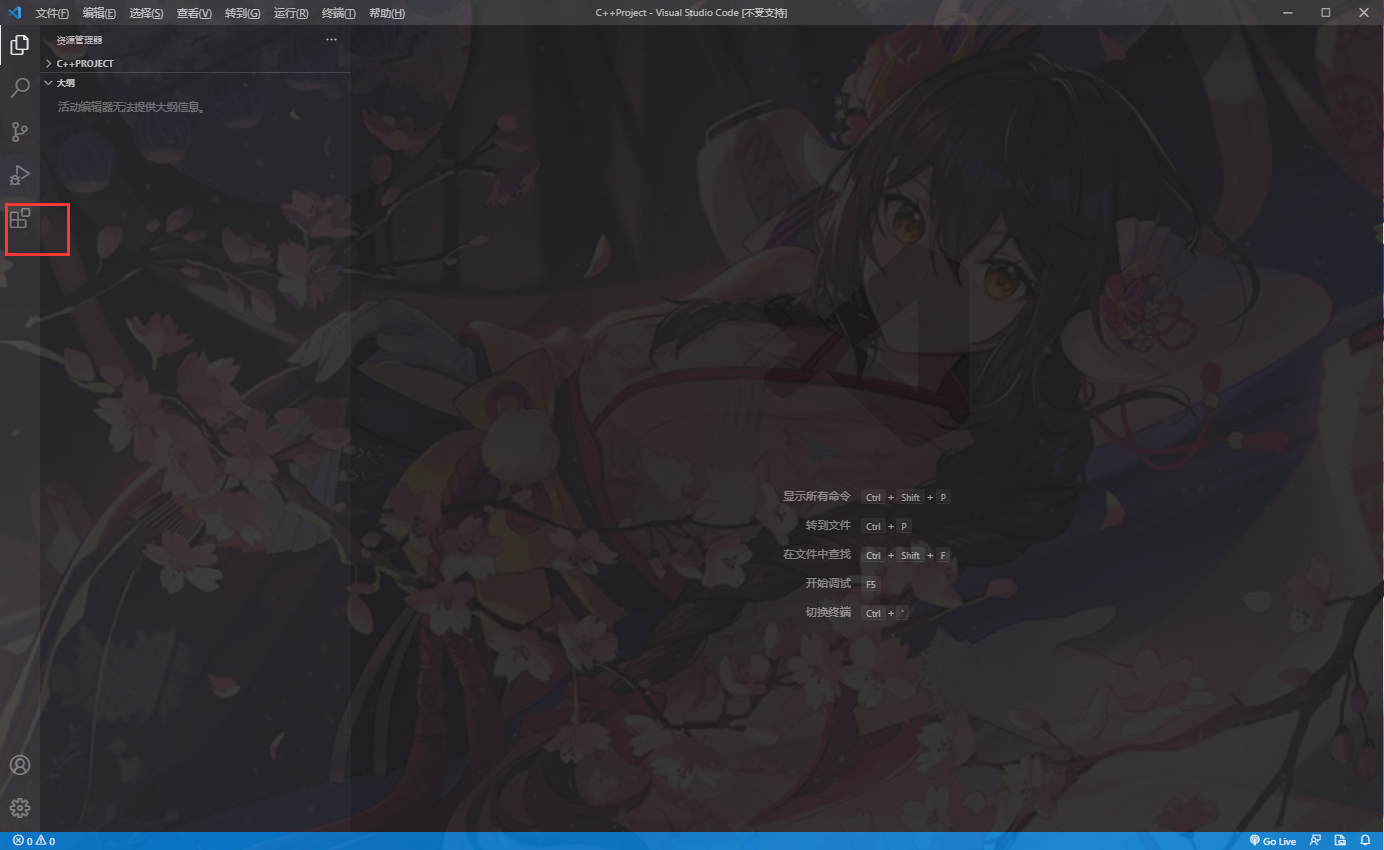Open the Manage gear icon

click(x=20, y=808)
